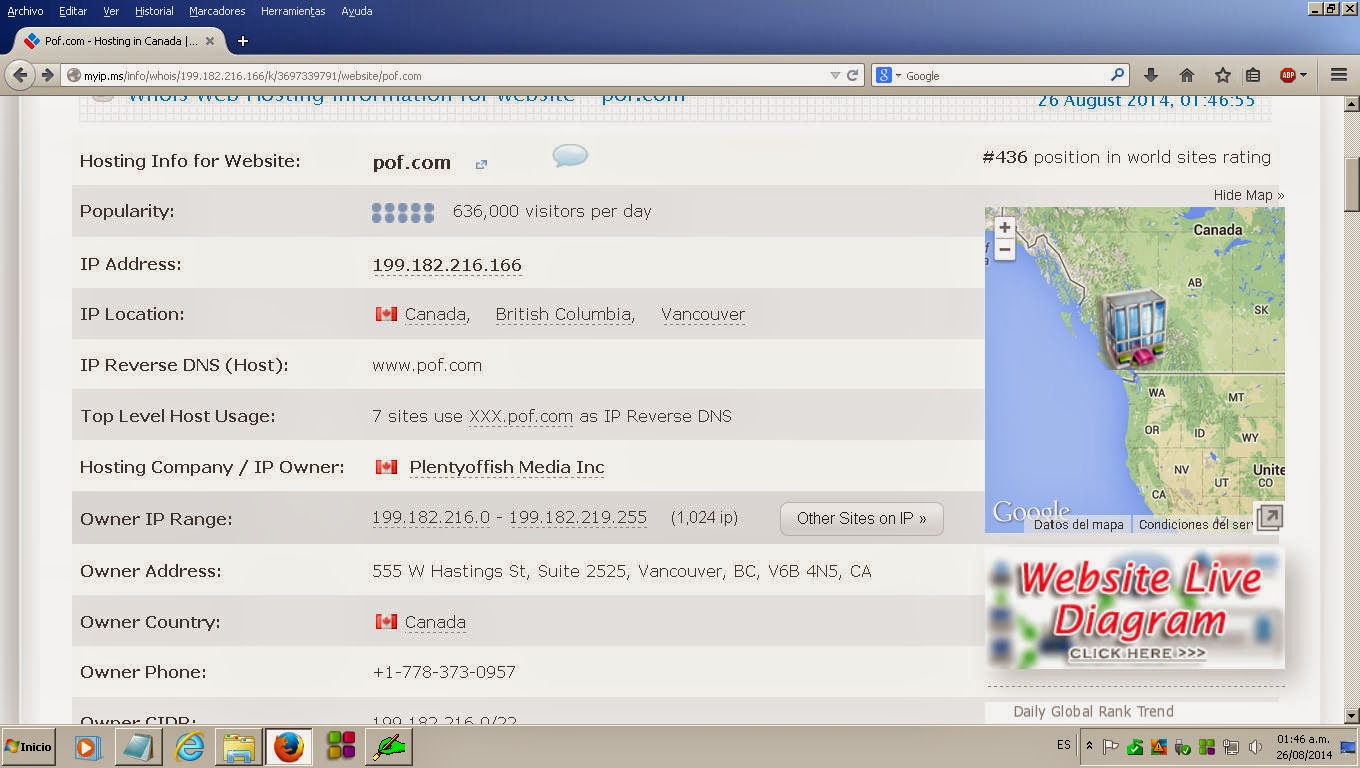Click the Hide Map link
This screenshot has height=768, width=1360.
point(1248,195)
